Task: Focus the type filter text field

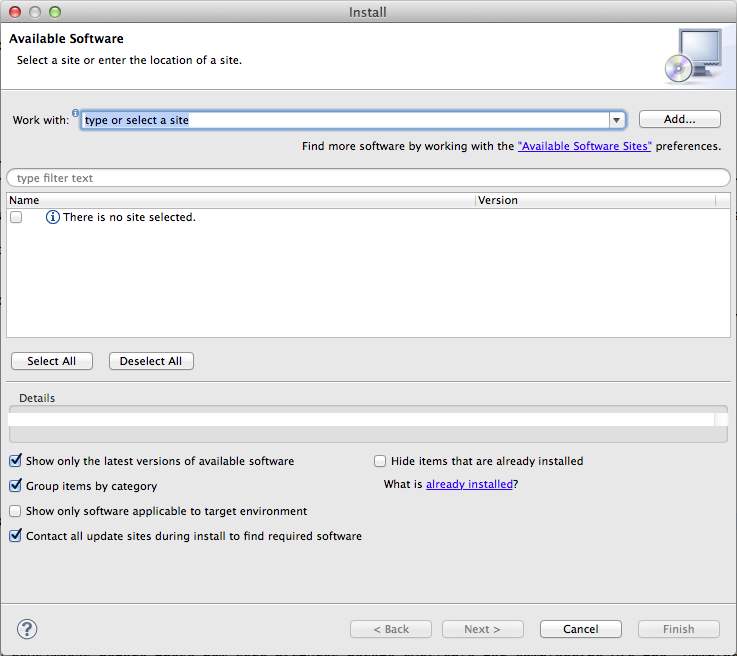Action: point(368,178)
